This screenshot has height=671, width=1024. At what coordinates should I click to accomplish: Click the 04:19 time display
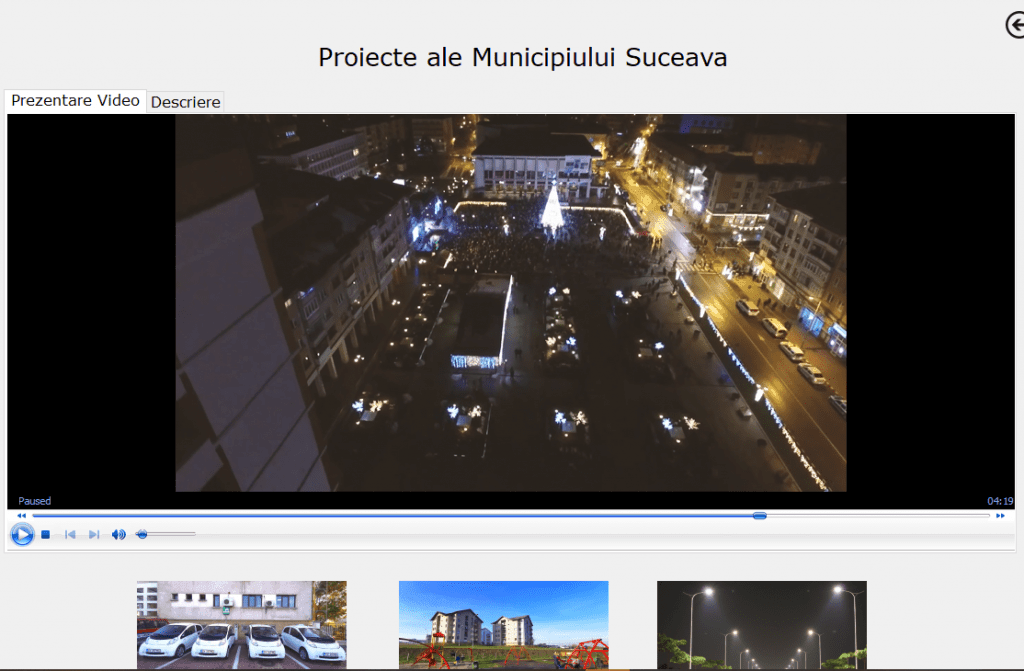1000,501
